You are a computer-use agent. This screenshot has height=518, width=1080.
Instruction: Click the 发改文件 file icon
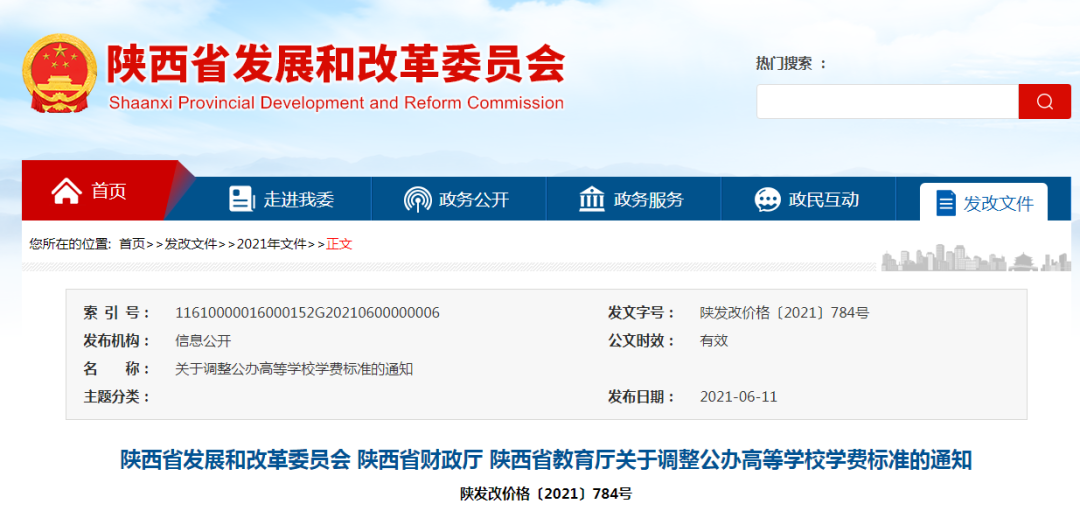click(x=945, y=203)
